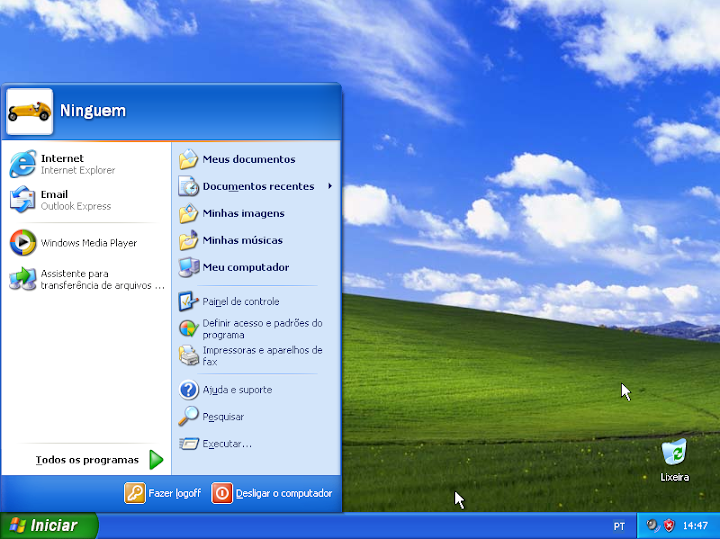Click the Desligar o computador label

(284, 493)
